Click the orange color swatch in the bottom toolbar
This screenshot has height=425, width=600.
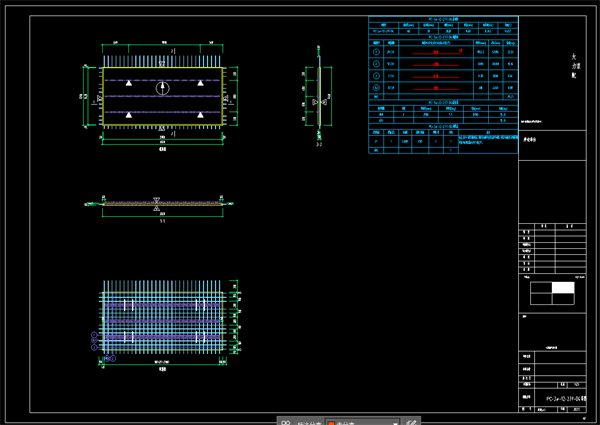(x=331, y=423)
